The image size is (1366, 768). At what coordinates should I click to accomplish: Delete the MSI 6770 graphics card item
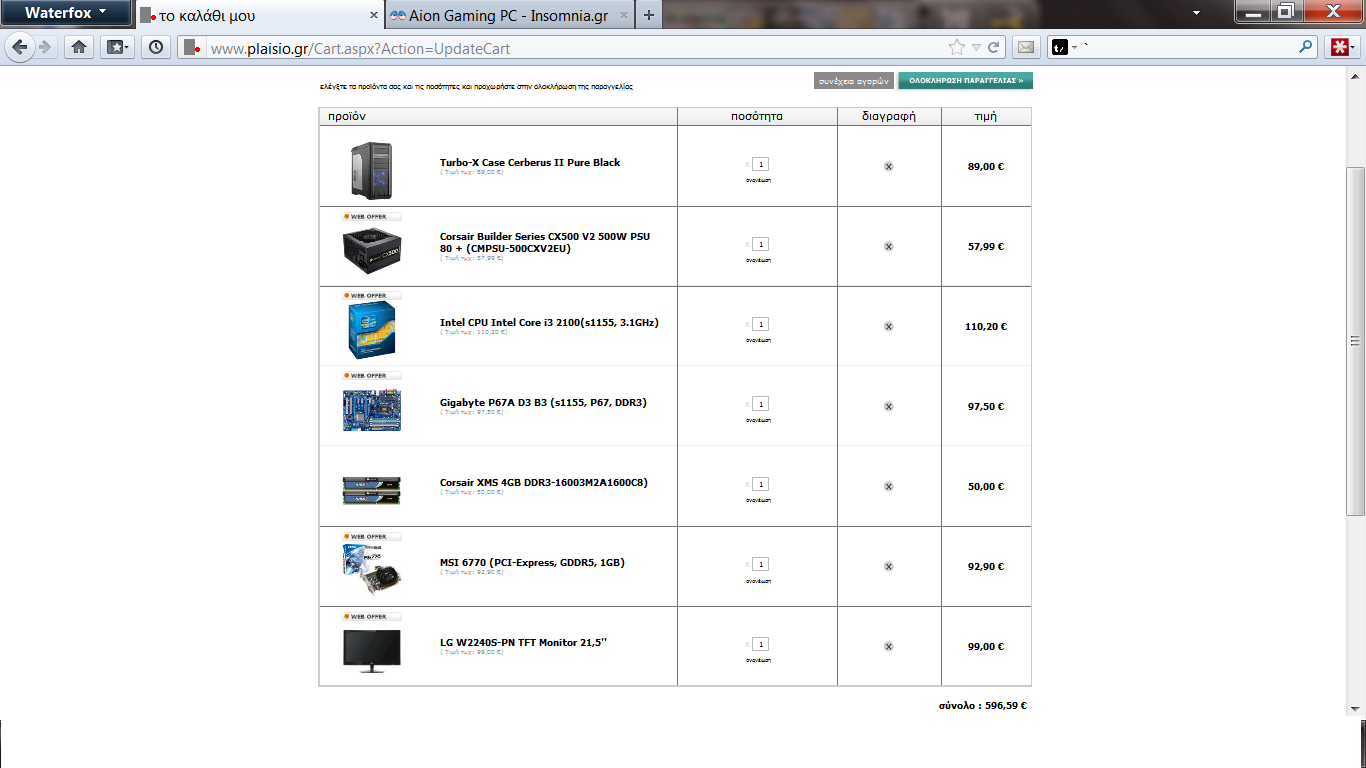click(888, 566)
